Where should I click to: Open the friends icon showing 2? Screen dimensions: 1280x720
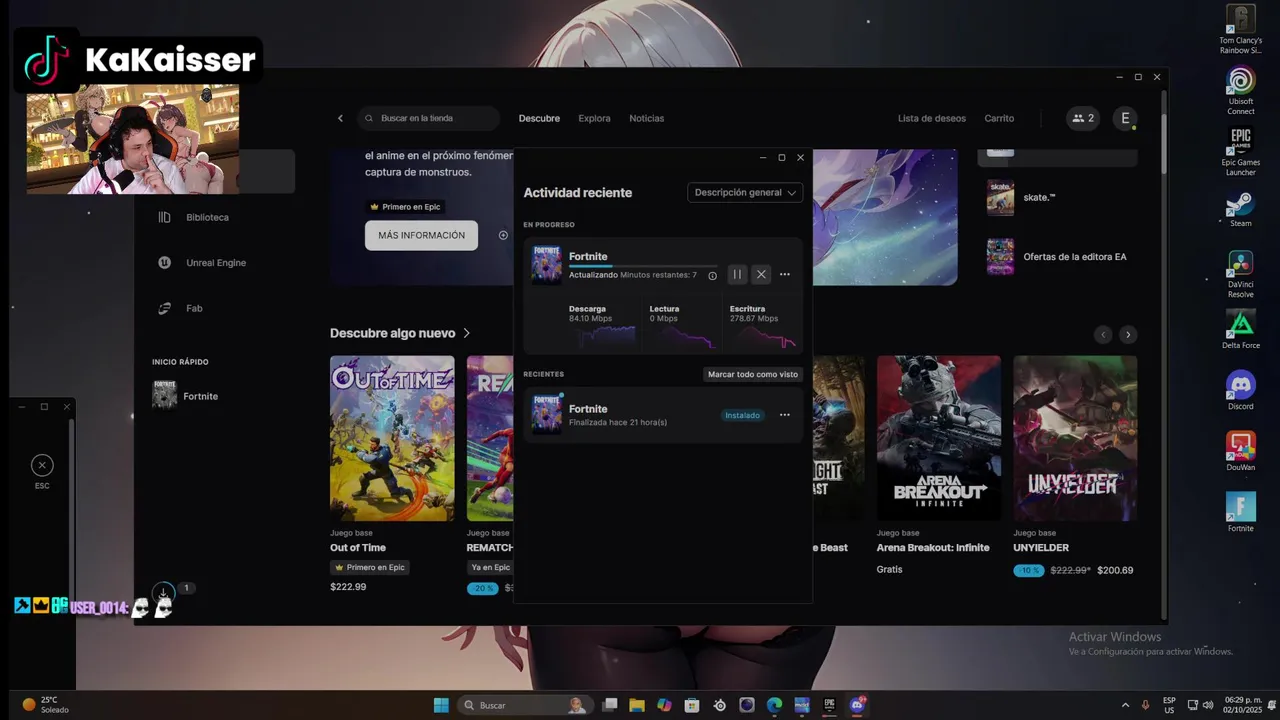pos(1083,118)
